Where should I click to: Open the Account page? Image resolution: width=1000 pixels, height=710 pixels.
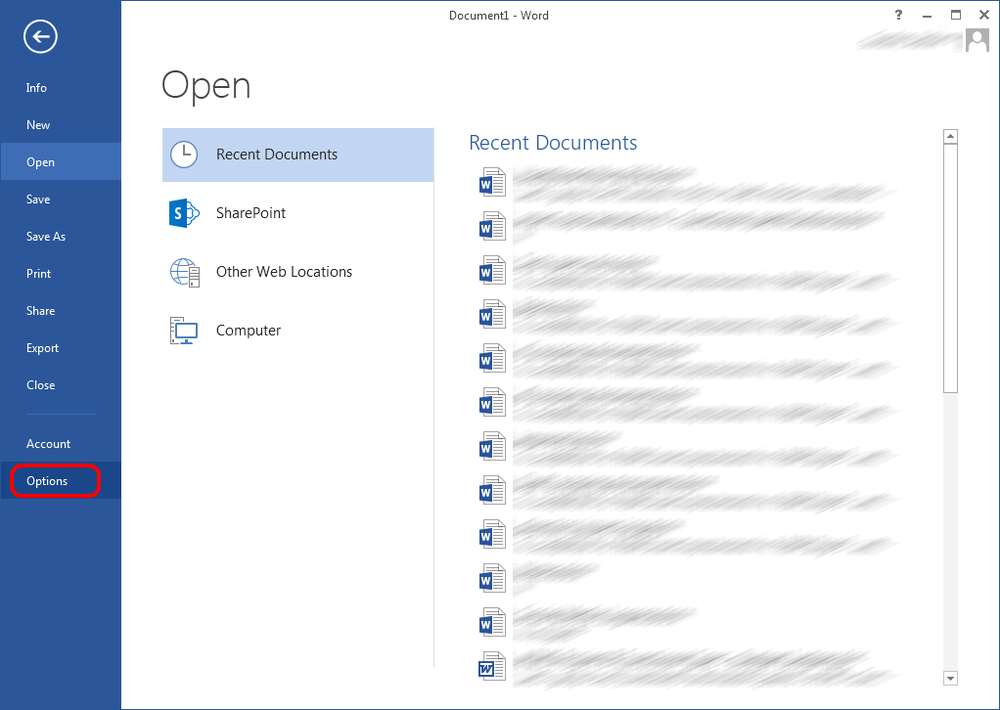click(x=61, y=444)
